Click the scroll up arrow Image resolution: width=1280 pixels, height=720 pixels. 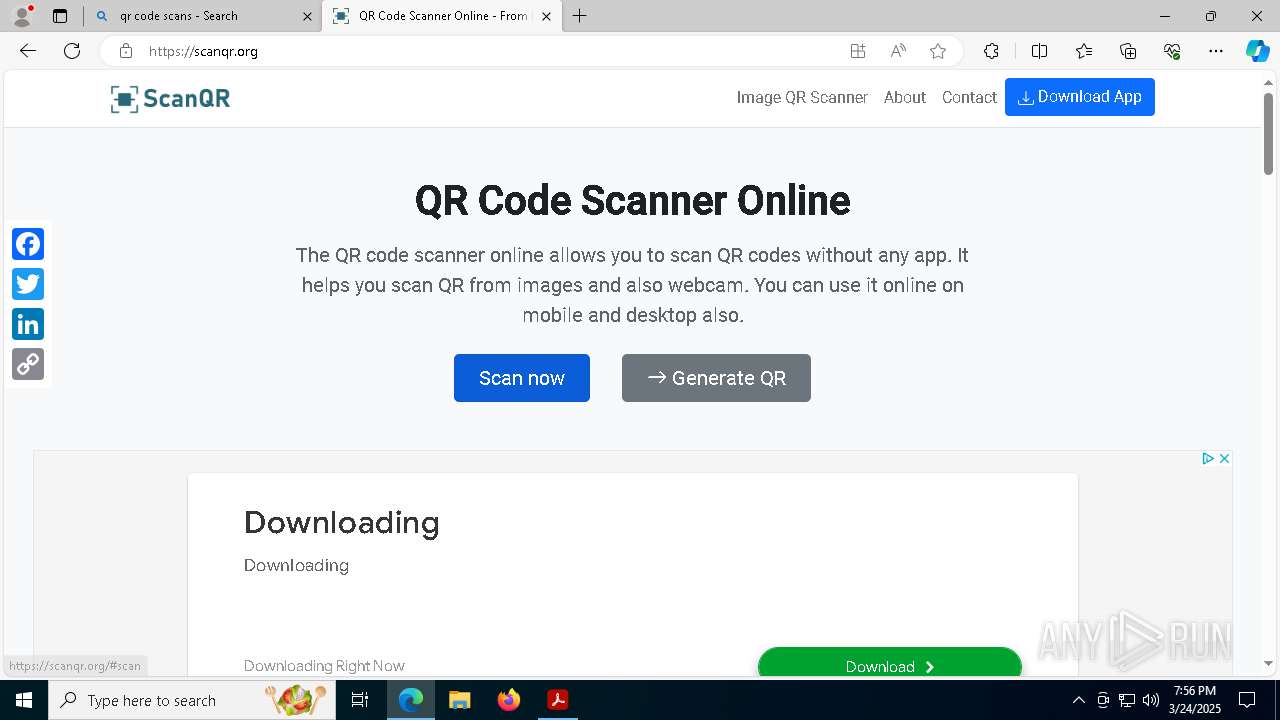click(x=1268, y=82)
